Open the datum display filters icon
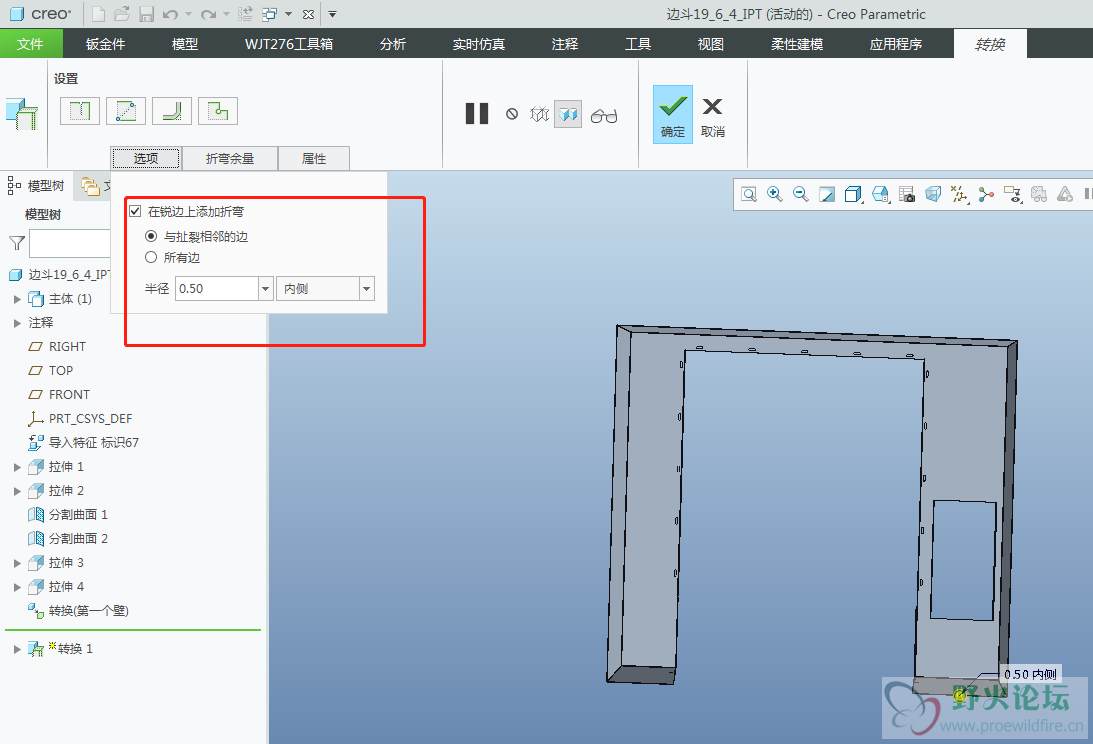Viewport: 1093px width, 744px height. click(x=959, y=194)
